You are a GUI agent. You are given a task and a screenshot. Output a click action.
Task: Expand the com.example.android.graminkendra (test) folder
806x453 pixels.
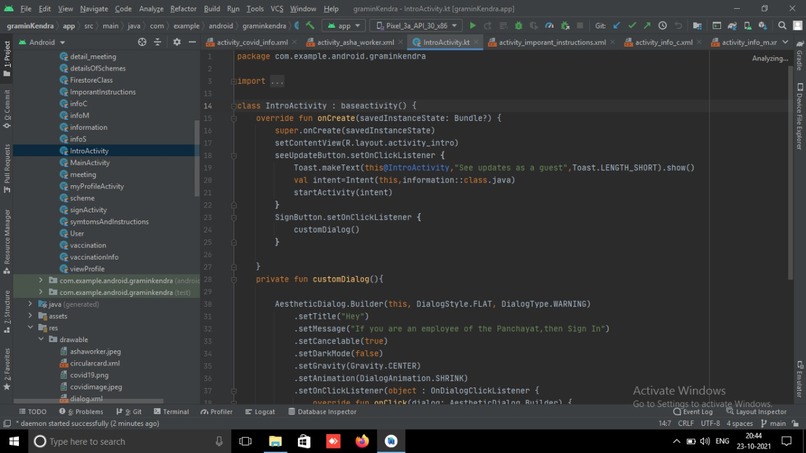41,292
